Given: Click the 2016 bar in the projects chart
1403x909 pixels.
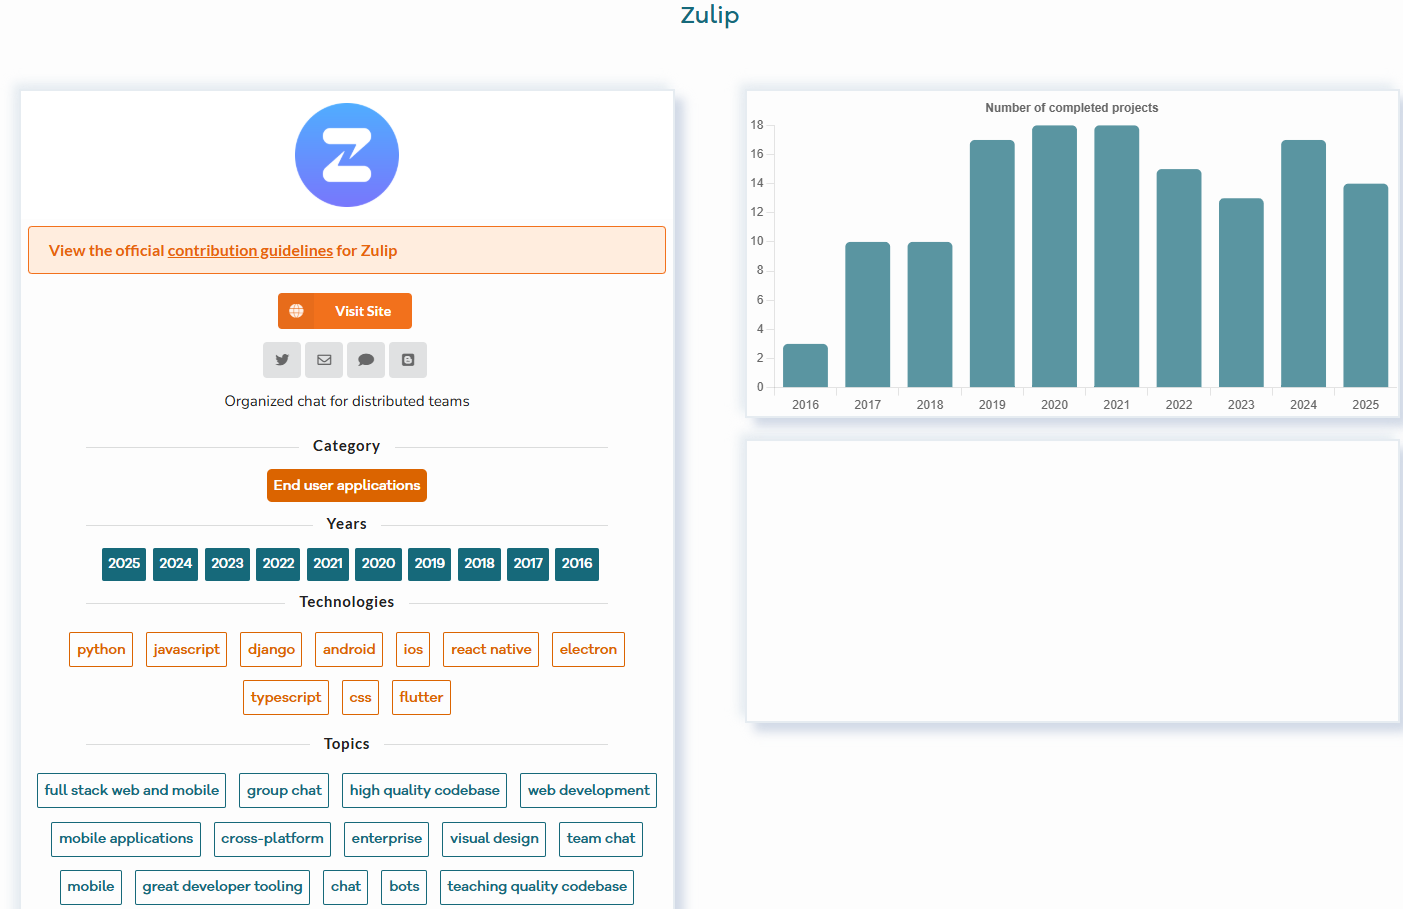Looking at the screenshot, I should [x=805, y=366].
